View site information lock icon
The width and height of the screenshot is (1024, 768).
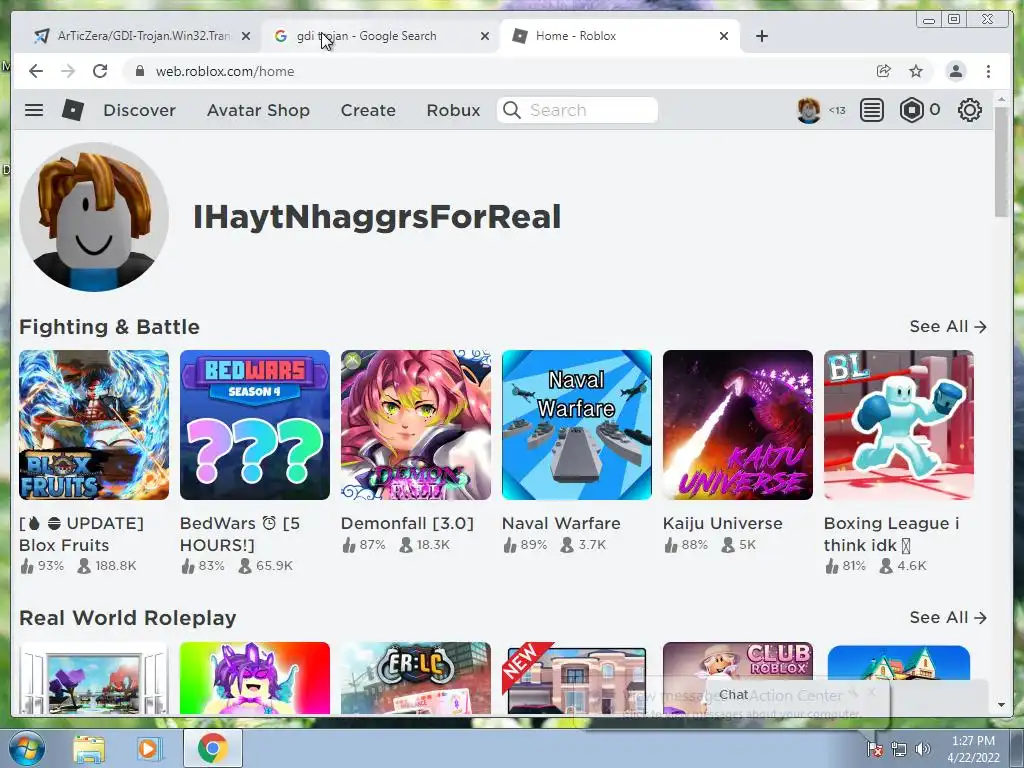[x=140, y=71]
